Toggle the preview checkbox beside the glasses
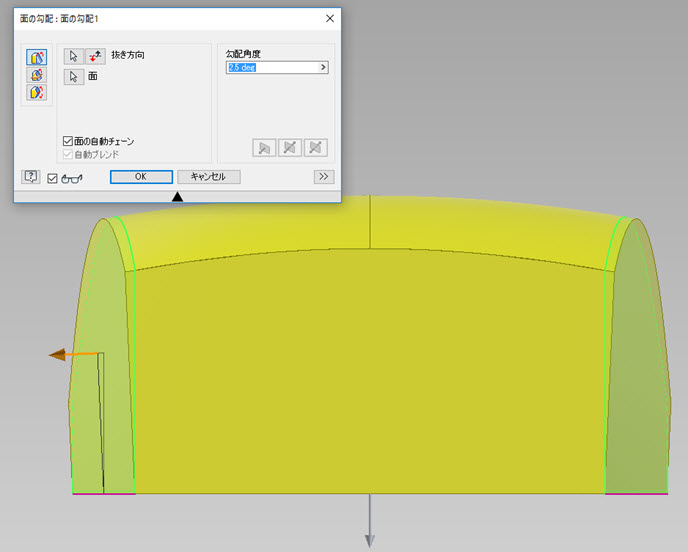This screenshot has width=688, height=552. 52,178
